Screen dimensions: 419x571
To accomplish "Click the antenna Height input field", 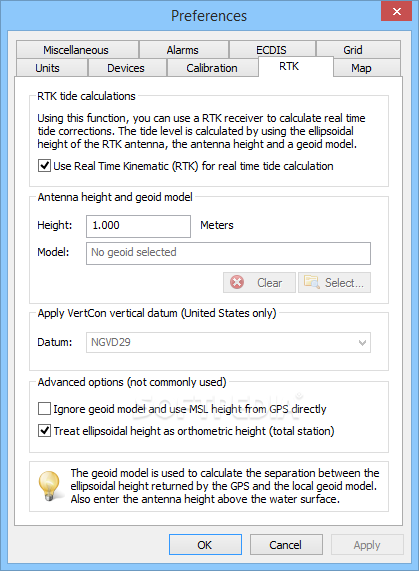I will point(138,226).
